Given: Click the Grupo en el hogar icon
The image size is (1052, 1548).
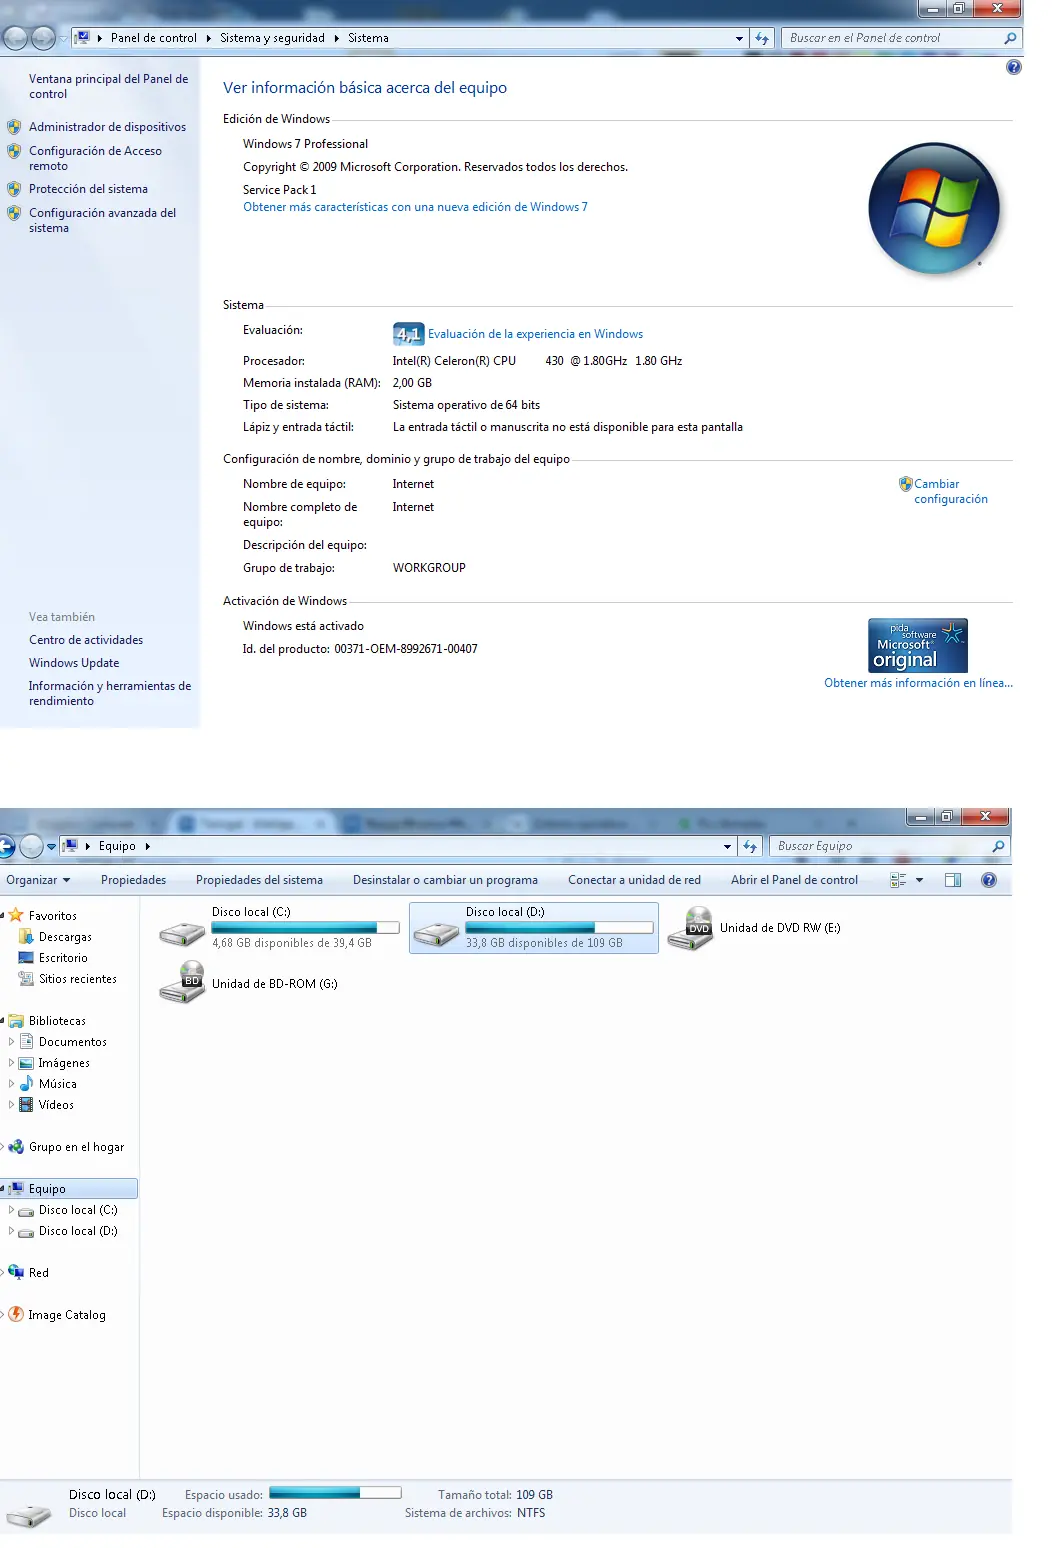Looking at the screenshot, I should pyautogui.click(x=16, y=1147).
